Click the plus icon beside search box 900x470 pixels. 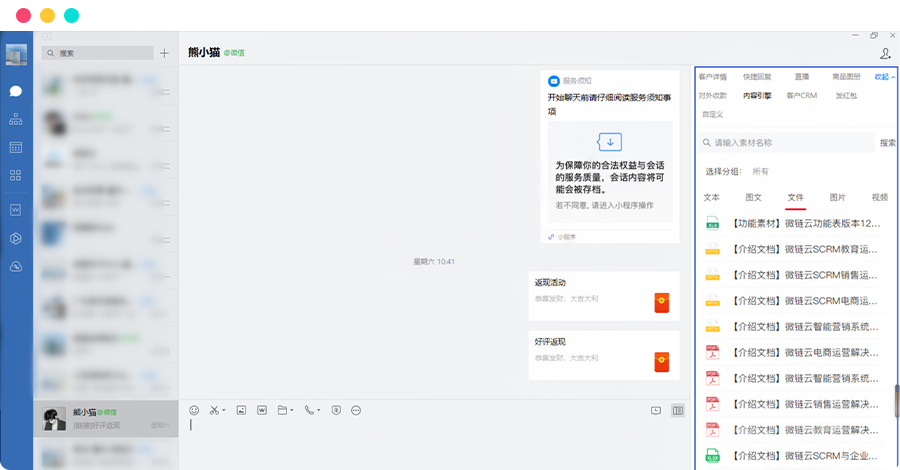pos(164,53)
